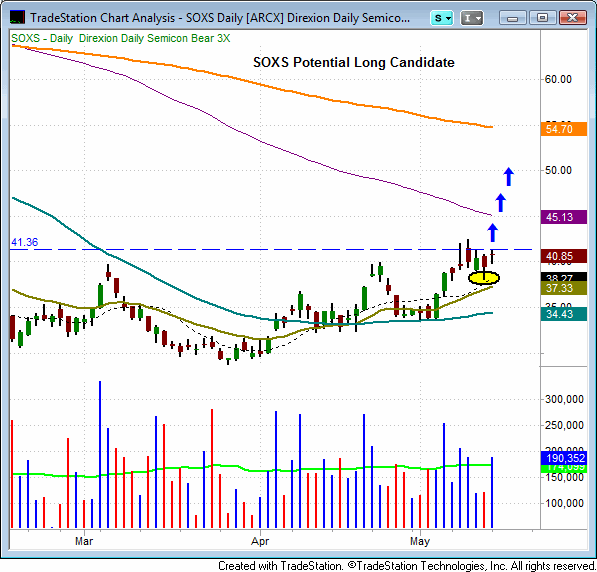Viewport: 597px width, 572px height.
Task: Click the Mar date axis label
Action: 84,541
